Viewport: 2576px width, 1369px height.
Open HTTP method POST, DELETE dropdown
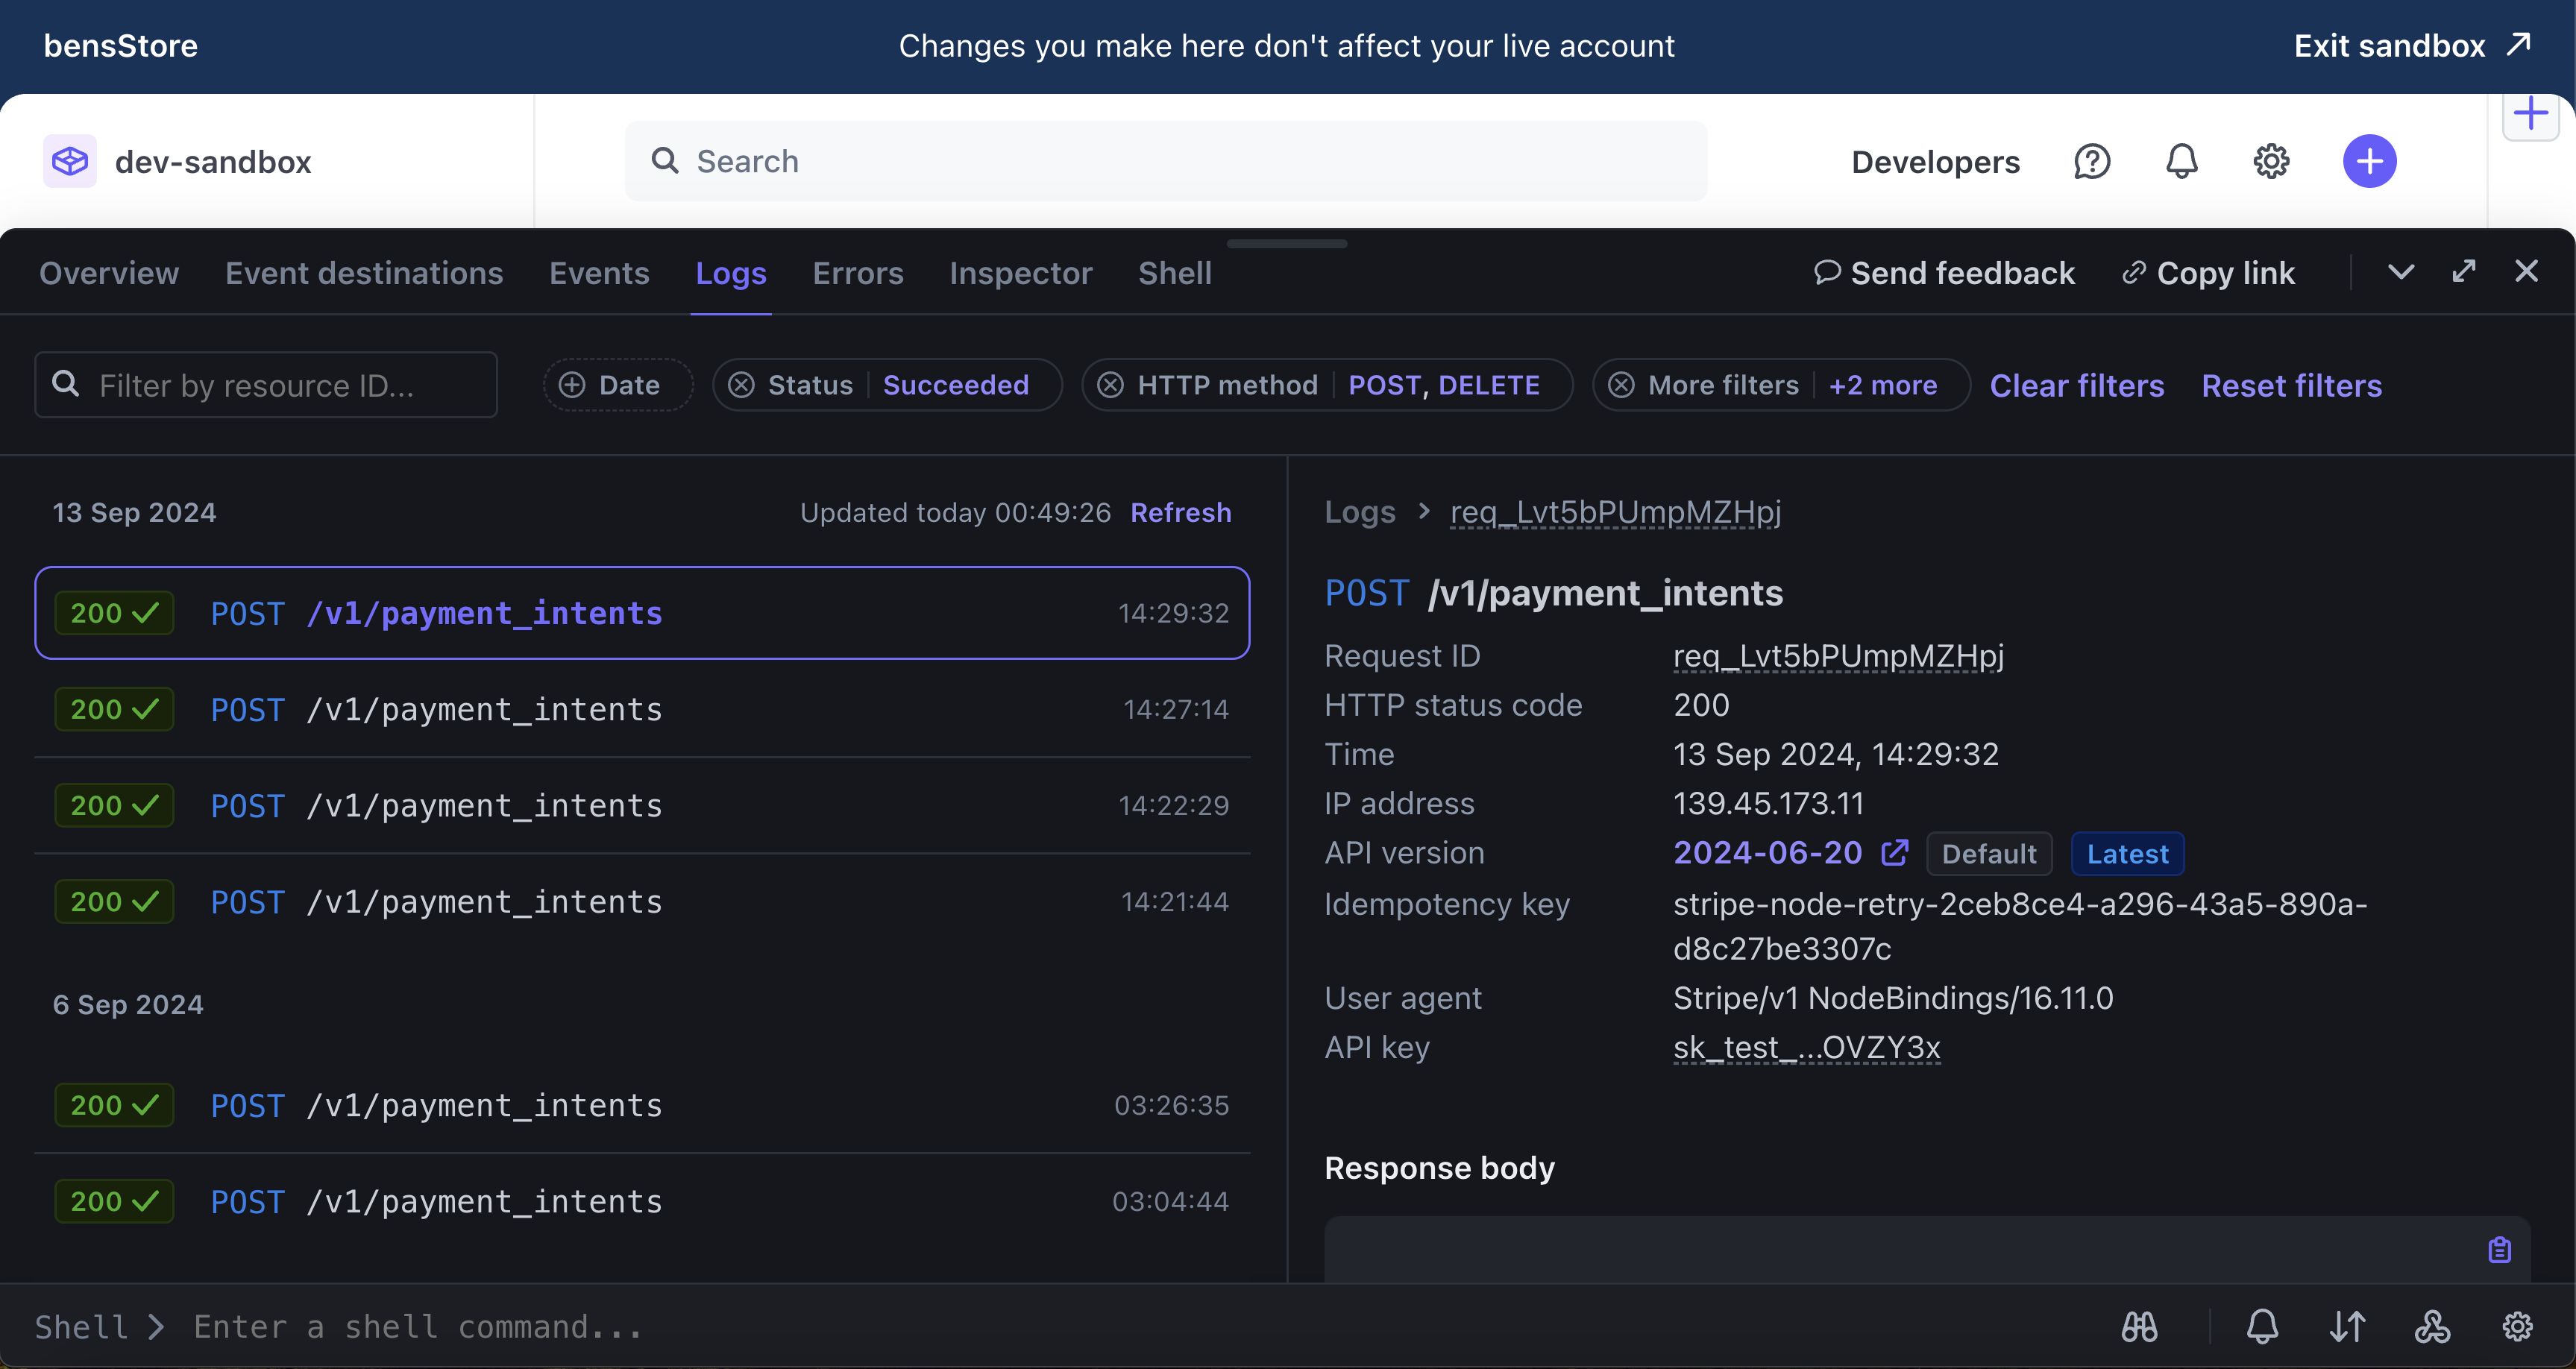1443,385
